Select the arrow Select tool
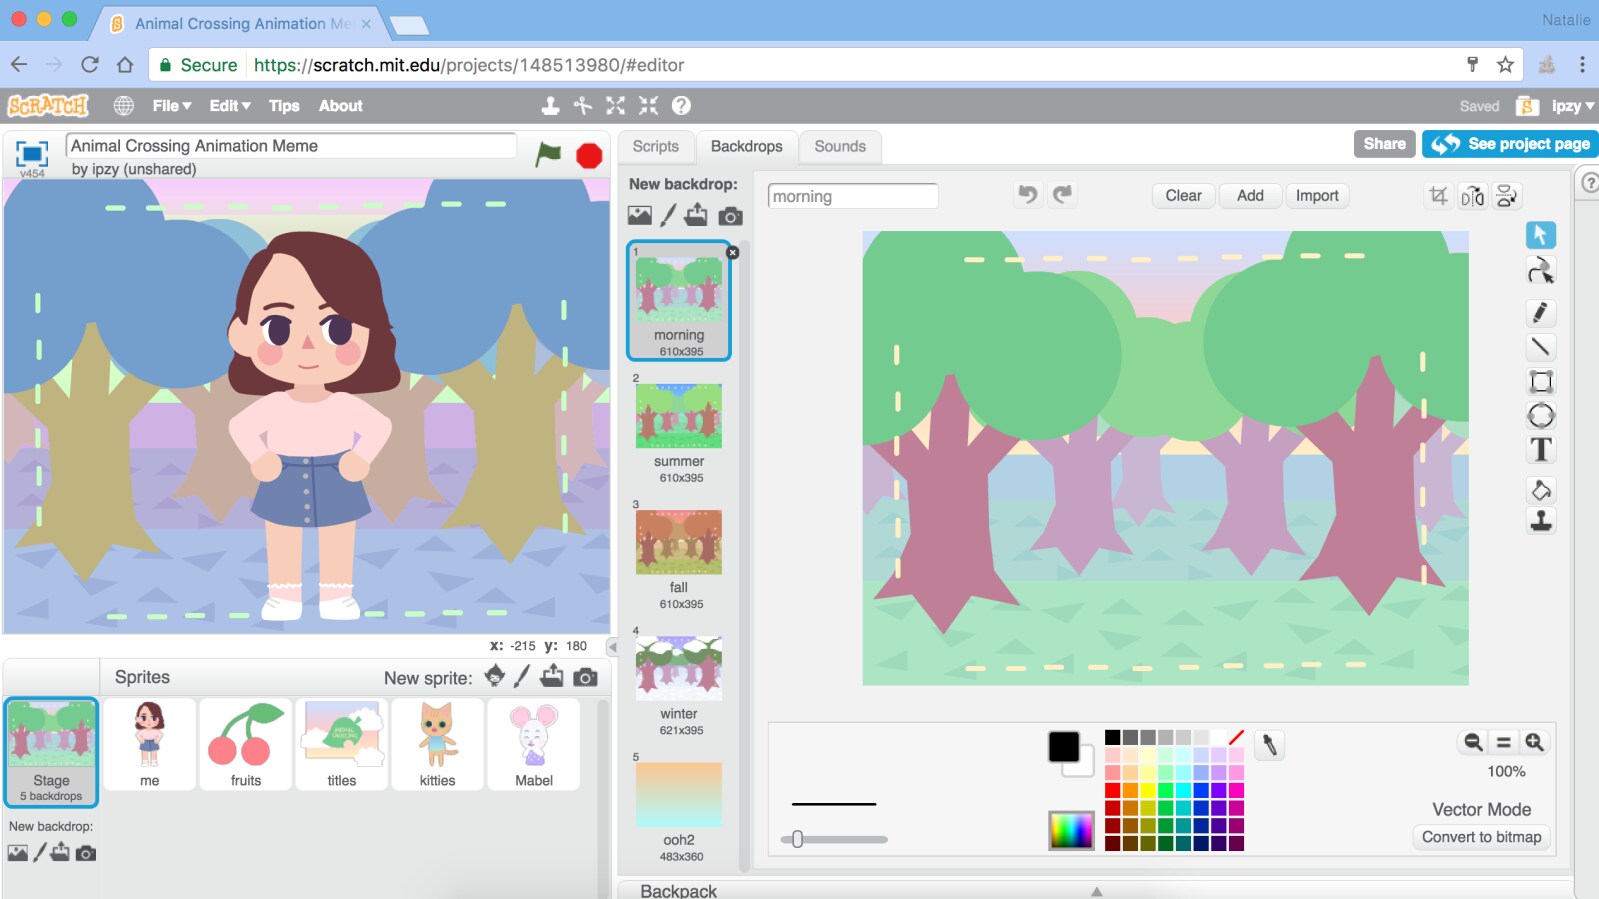1599x899 pixels. [1540, 235]
